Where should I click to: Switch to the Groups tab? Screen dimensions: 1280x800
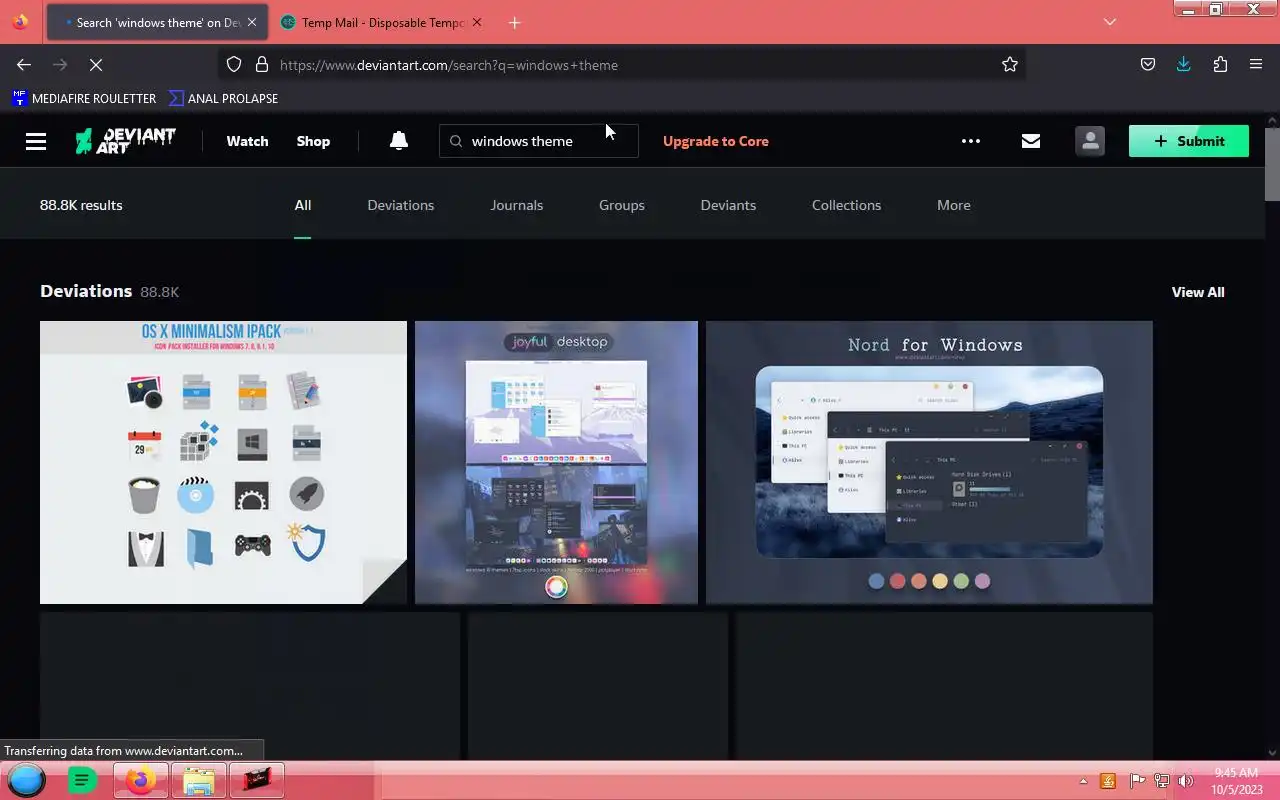[x=621, y=205]
